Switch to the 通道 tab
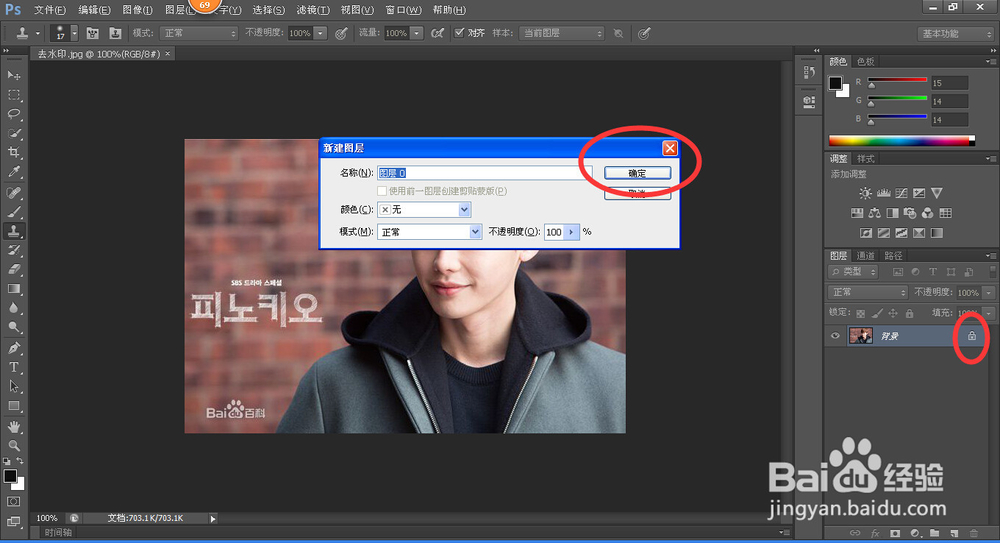This screenshot has width=1000, height=543. pos(865,255)
